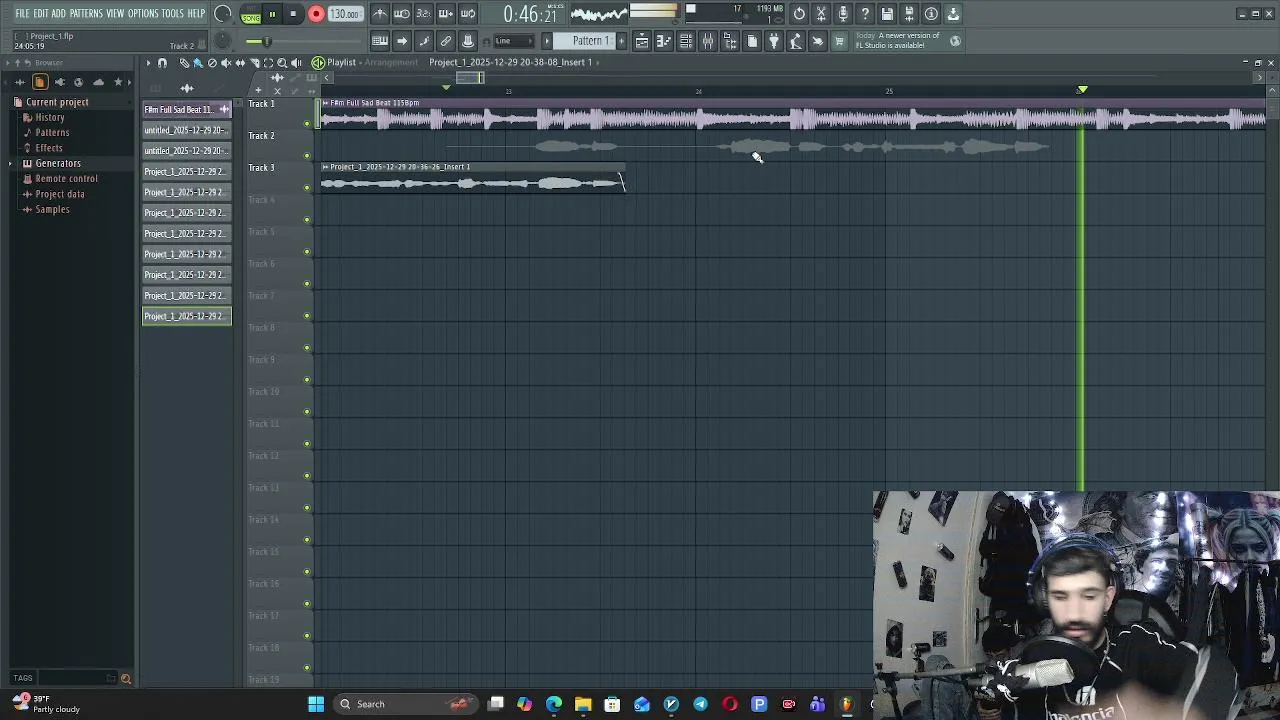Viewport: 1280px width, 720px height.
Task: Click the playlist timeline at bar 25
Action: [889, 91]
